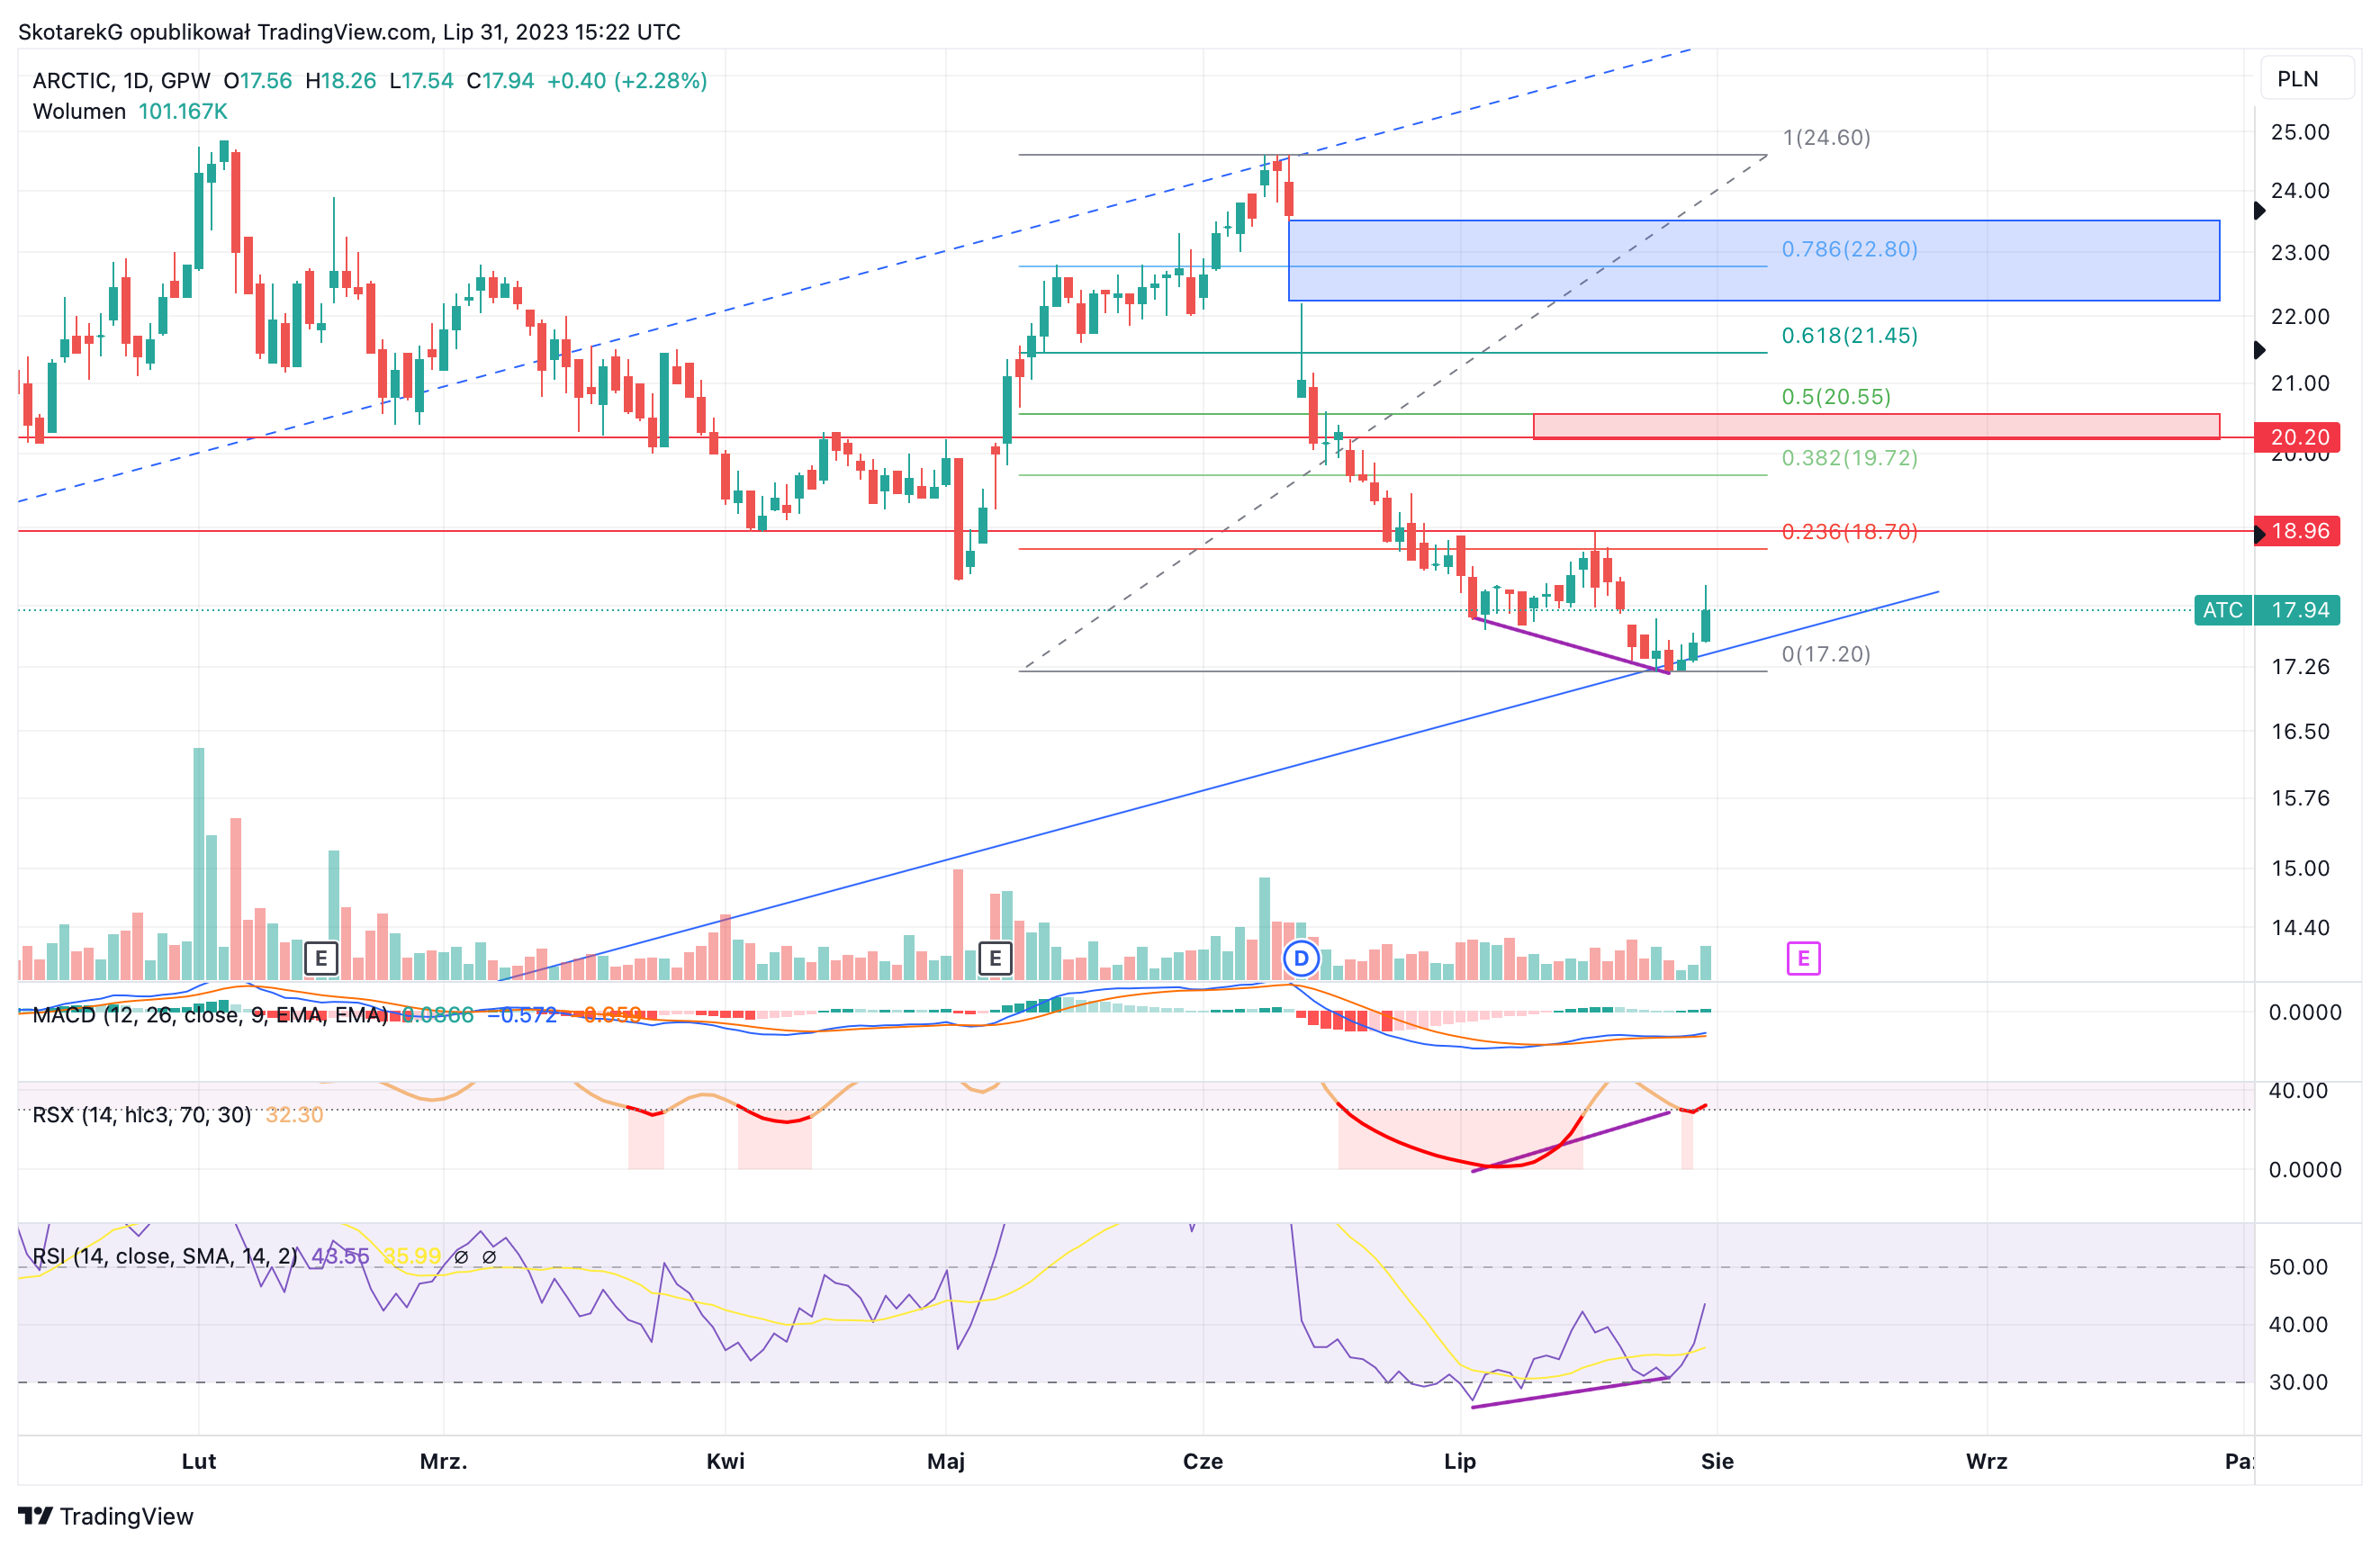Click the Maj month label on time axis
This screenshot has height=1548, width=2380.
coord(946,1461)
